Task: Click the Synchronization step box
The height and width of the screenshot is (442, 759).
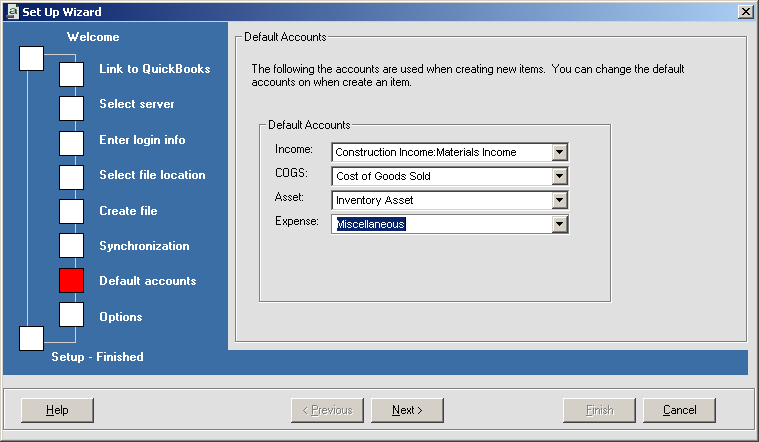Action: tap(72, 246)
